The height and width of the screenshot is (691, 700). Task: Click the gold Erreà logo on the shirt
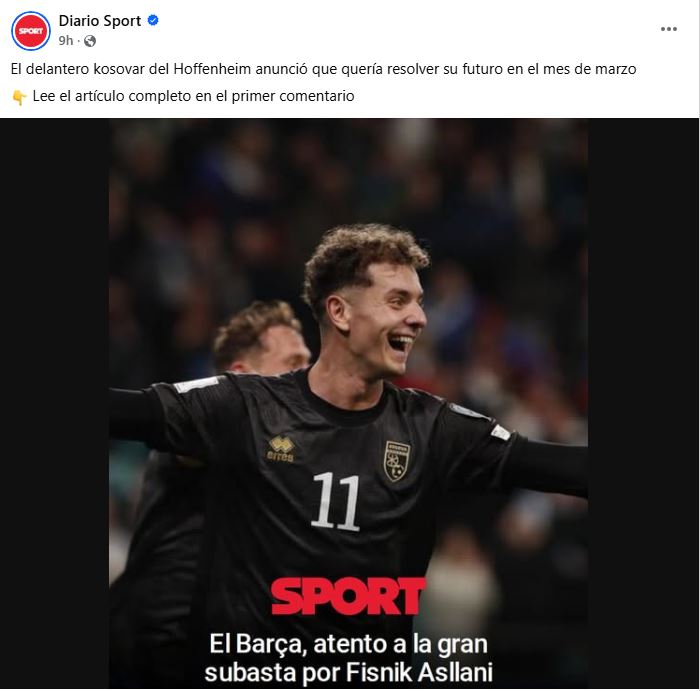click(x=281, y=449)
